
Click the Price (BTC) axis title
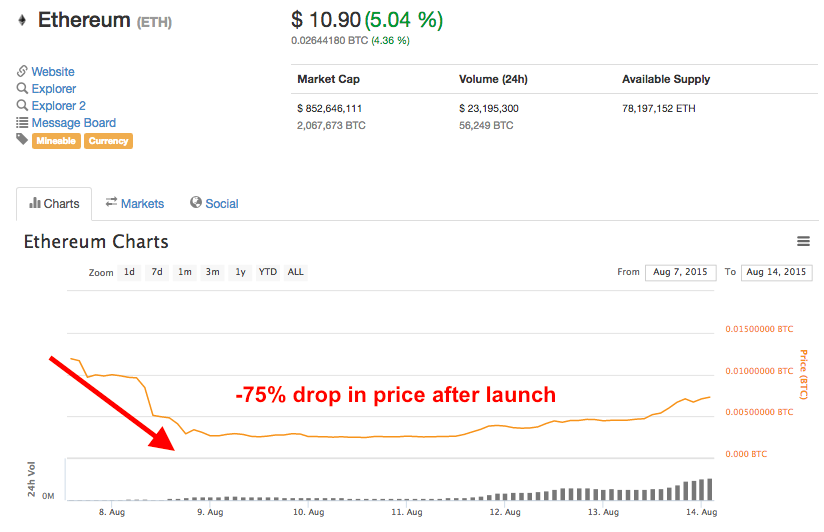coord(803,374)
